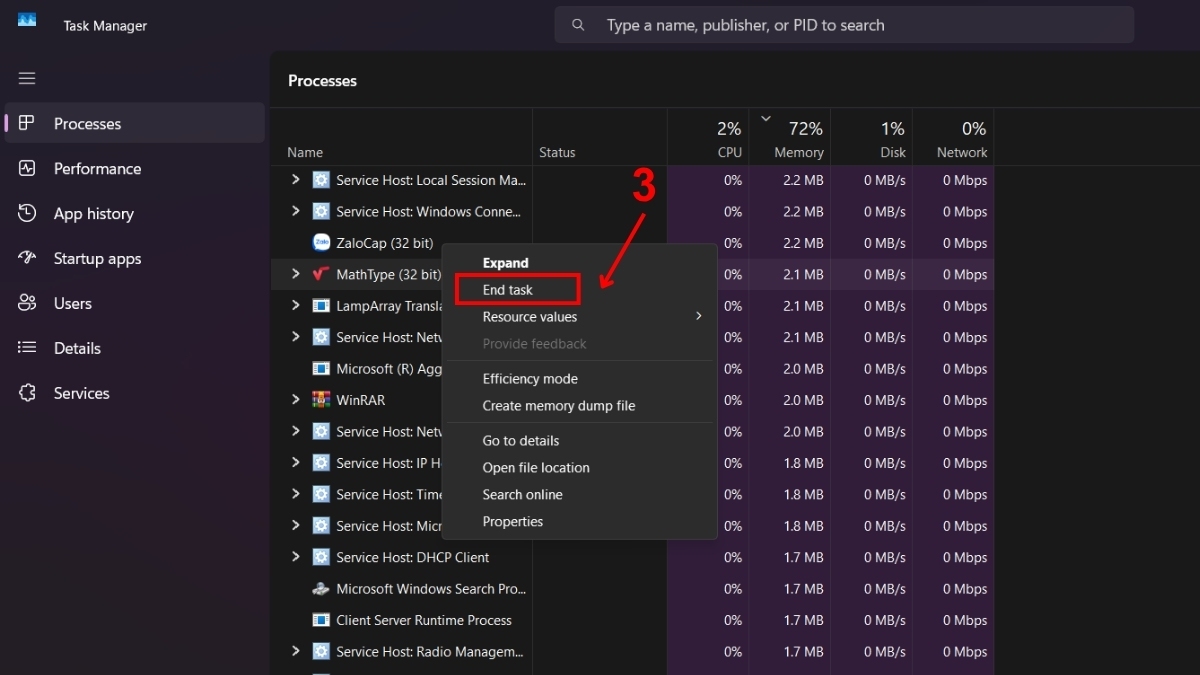Sort by Disk column header
This screenshot has height=675, width=1200.
point(871,137)
